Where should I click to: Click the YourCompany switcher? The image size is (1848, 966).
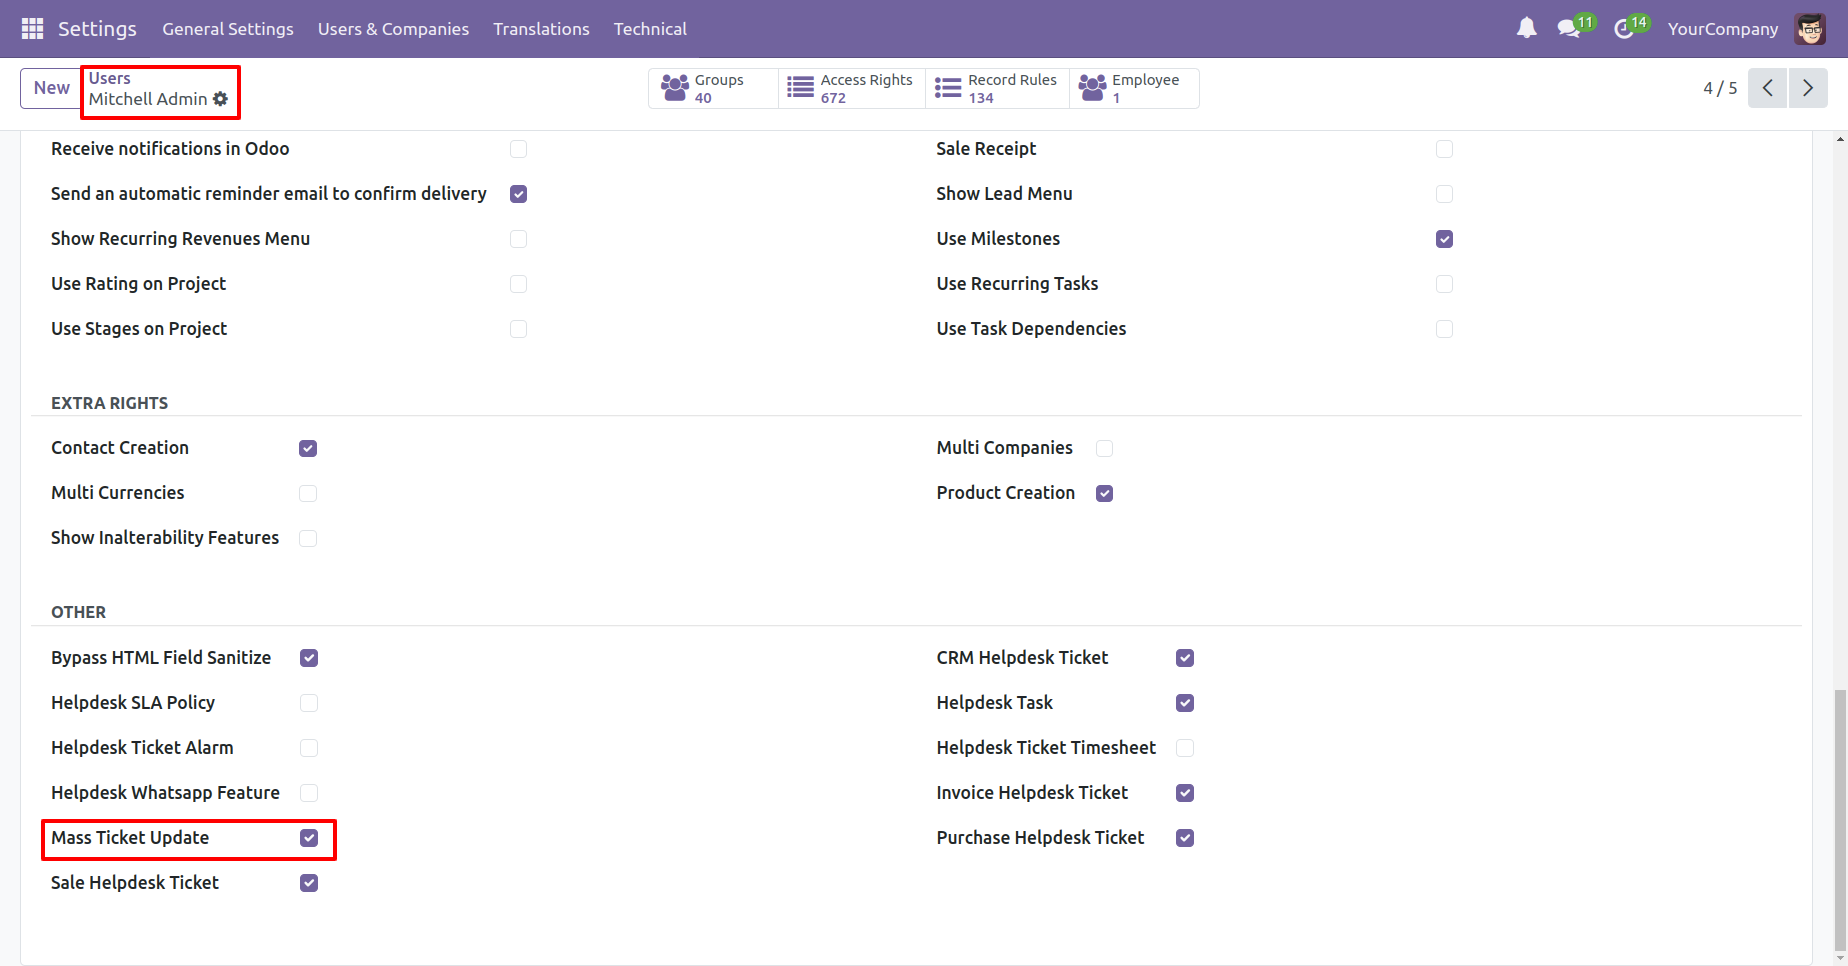click(1723, 29)
